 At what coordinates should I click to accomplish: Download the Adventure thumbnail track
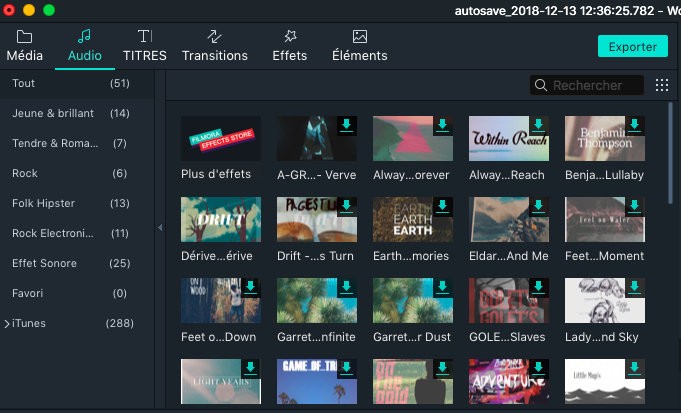click(x=539, y=368)
